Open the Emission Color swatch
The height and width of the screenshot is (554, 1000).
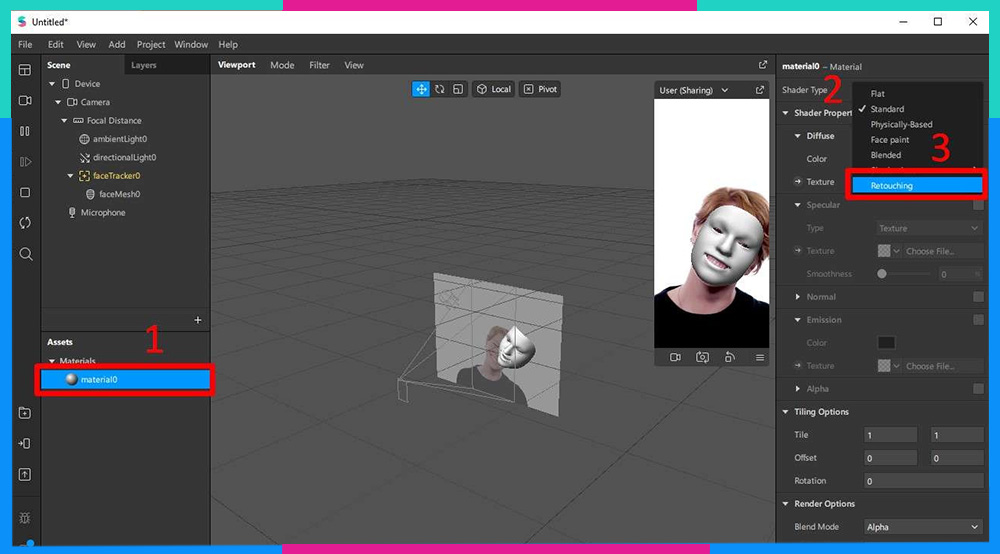(x=886, y=343)
